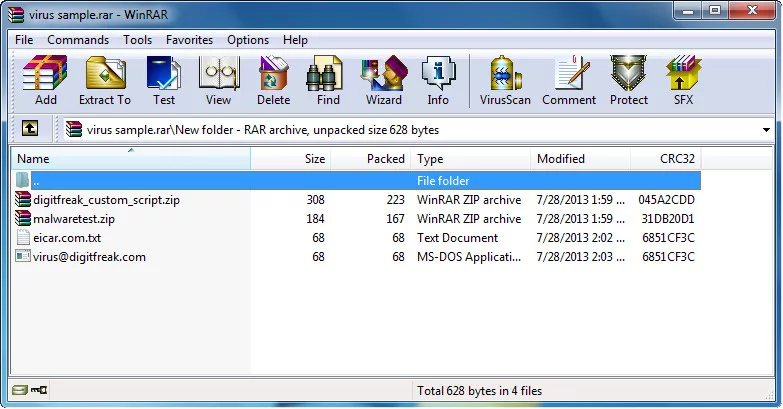Click the Delete toolbar icon
The image size is (783, 409).
pyautogui.click(x=274, y=73)
